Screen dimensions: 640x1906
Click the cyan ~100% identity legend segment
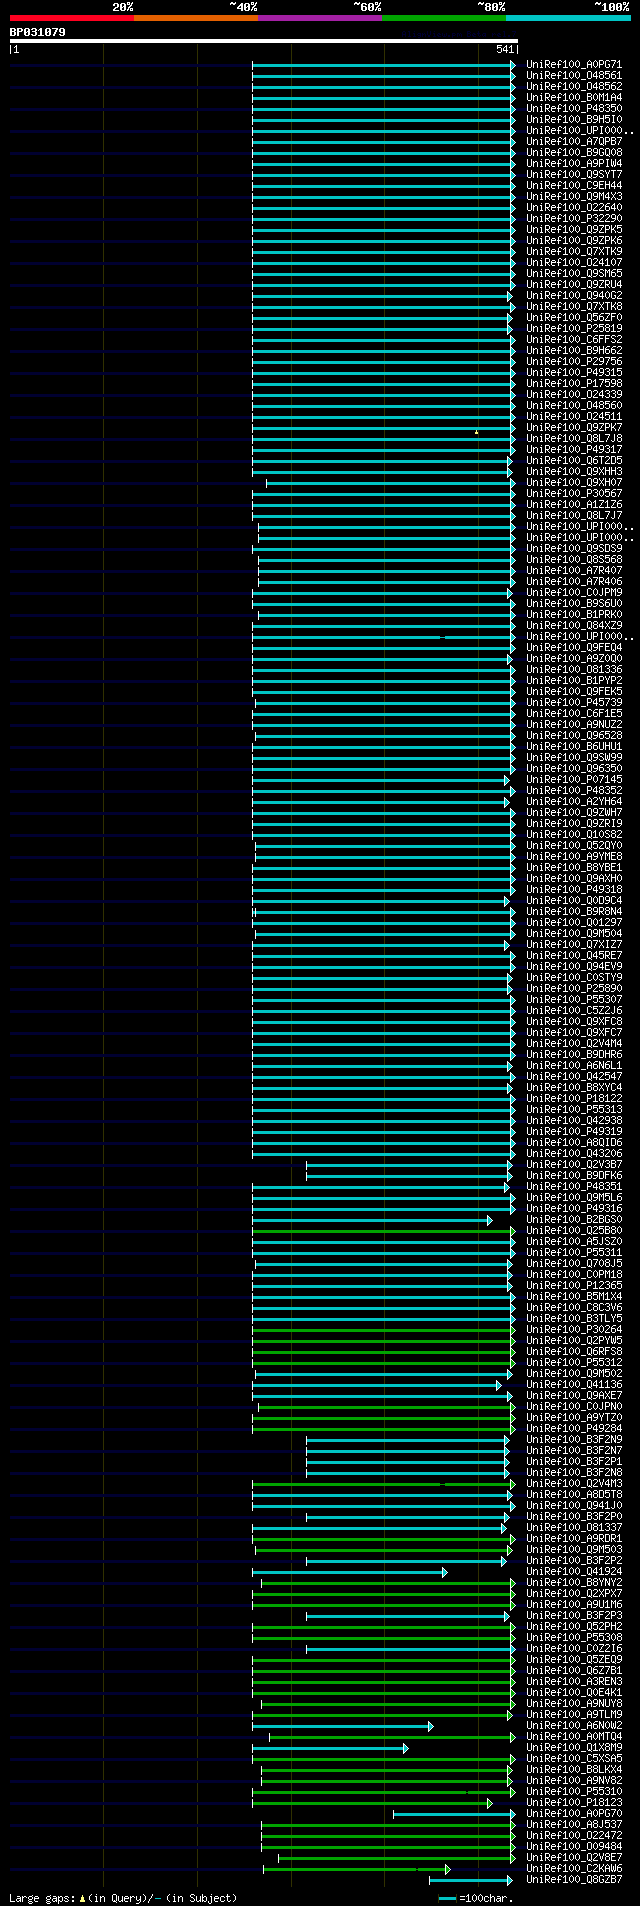pos(568,18)
